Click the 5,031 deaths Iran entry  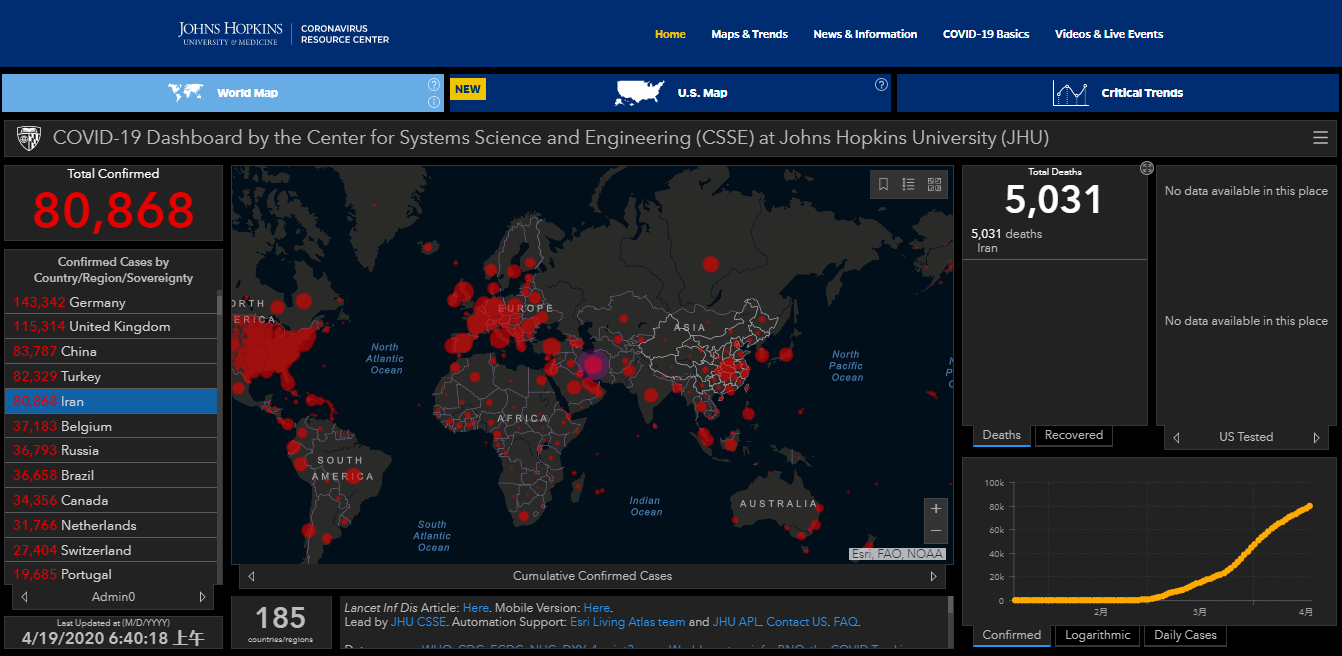[1054, 240]
